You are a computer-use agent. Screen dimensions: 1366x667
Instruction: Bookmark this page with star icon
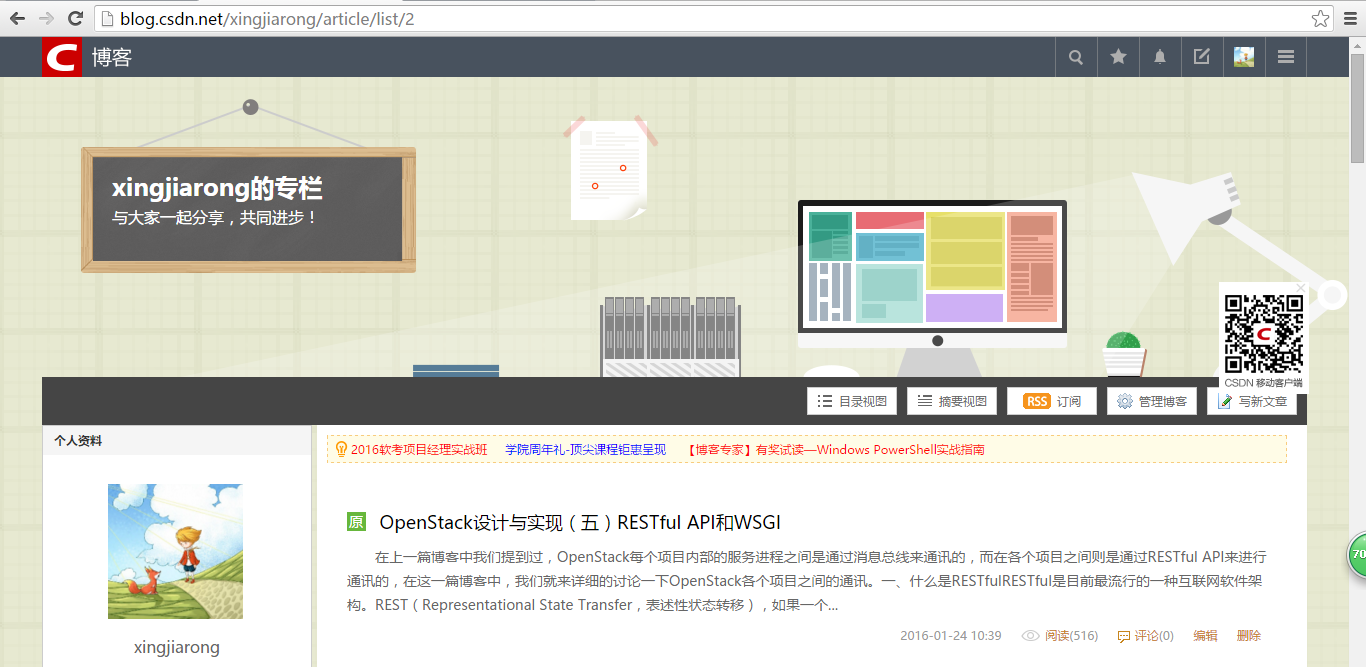click(x=1321, y=18)
